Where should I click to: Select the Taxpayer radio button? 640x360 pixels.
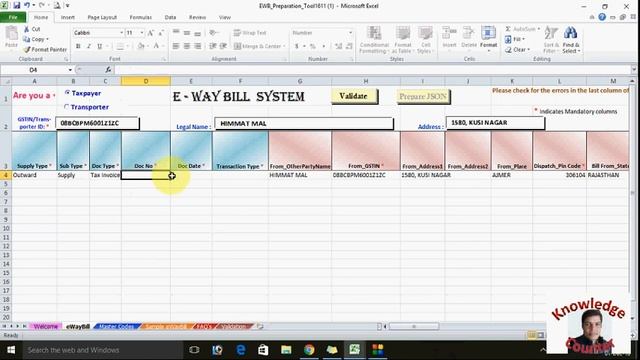coord(67,93)
